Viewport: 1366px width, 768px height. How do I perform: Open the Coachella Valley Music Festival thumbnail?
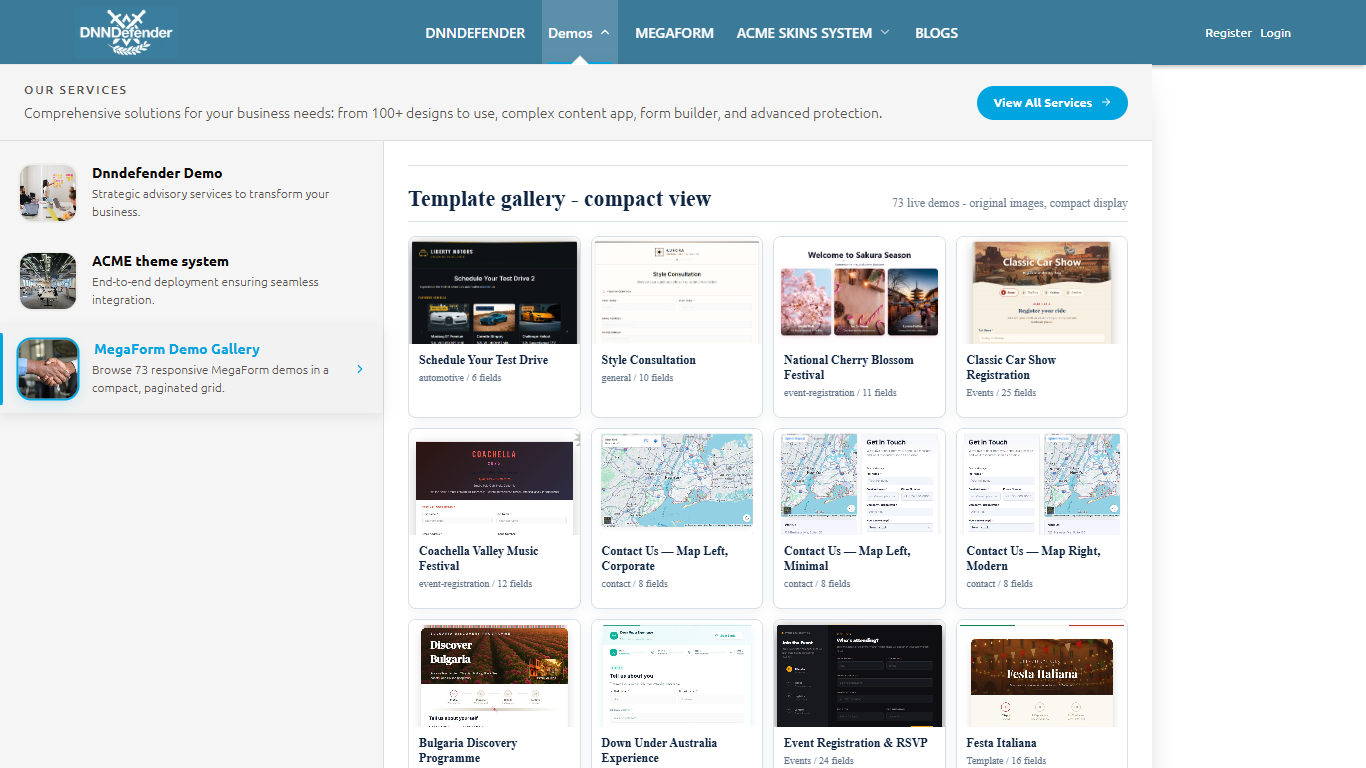495,484
